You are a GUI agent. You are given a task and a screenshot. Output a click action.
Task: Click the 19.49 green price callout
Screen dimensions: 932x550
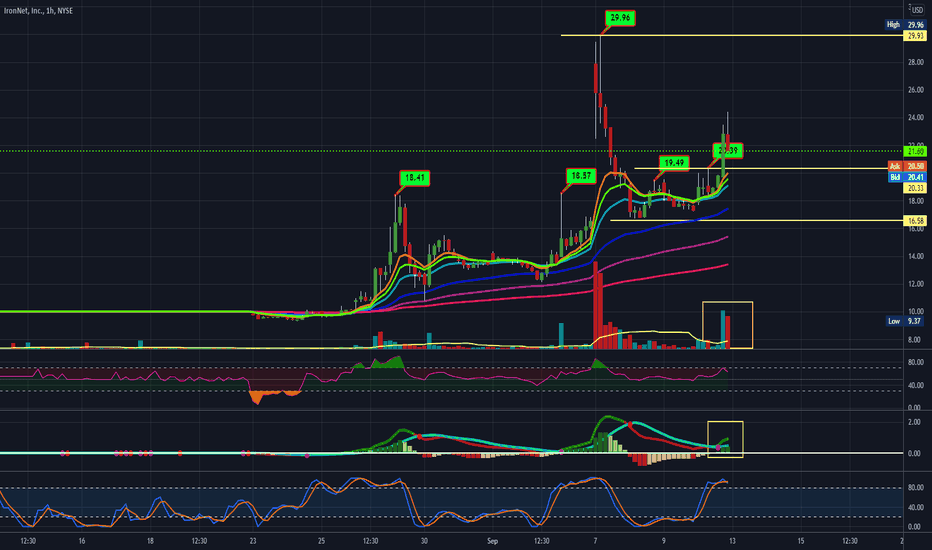pos(673,162)
